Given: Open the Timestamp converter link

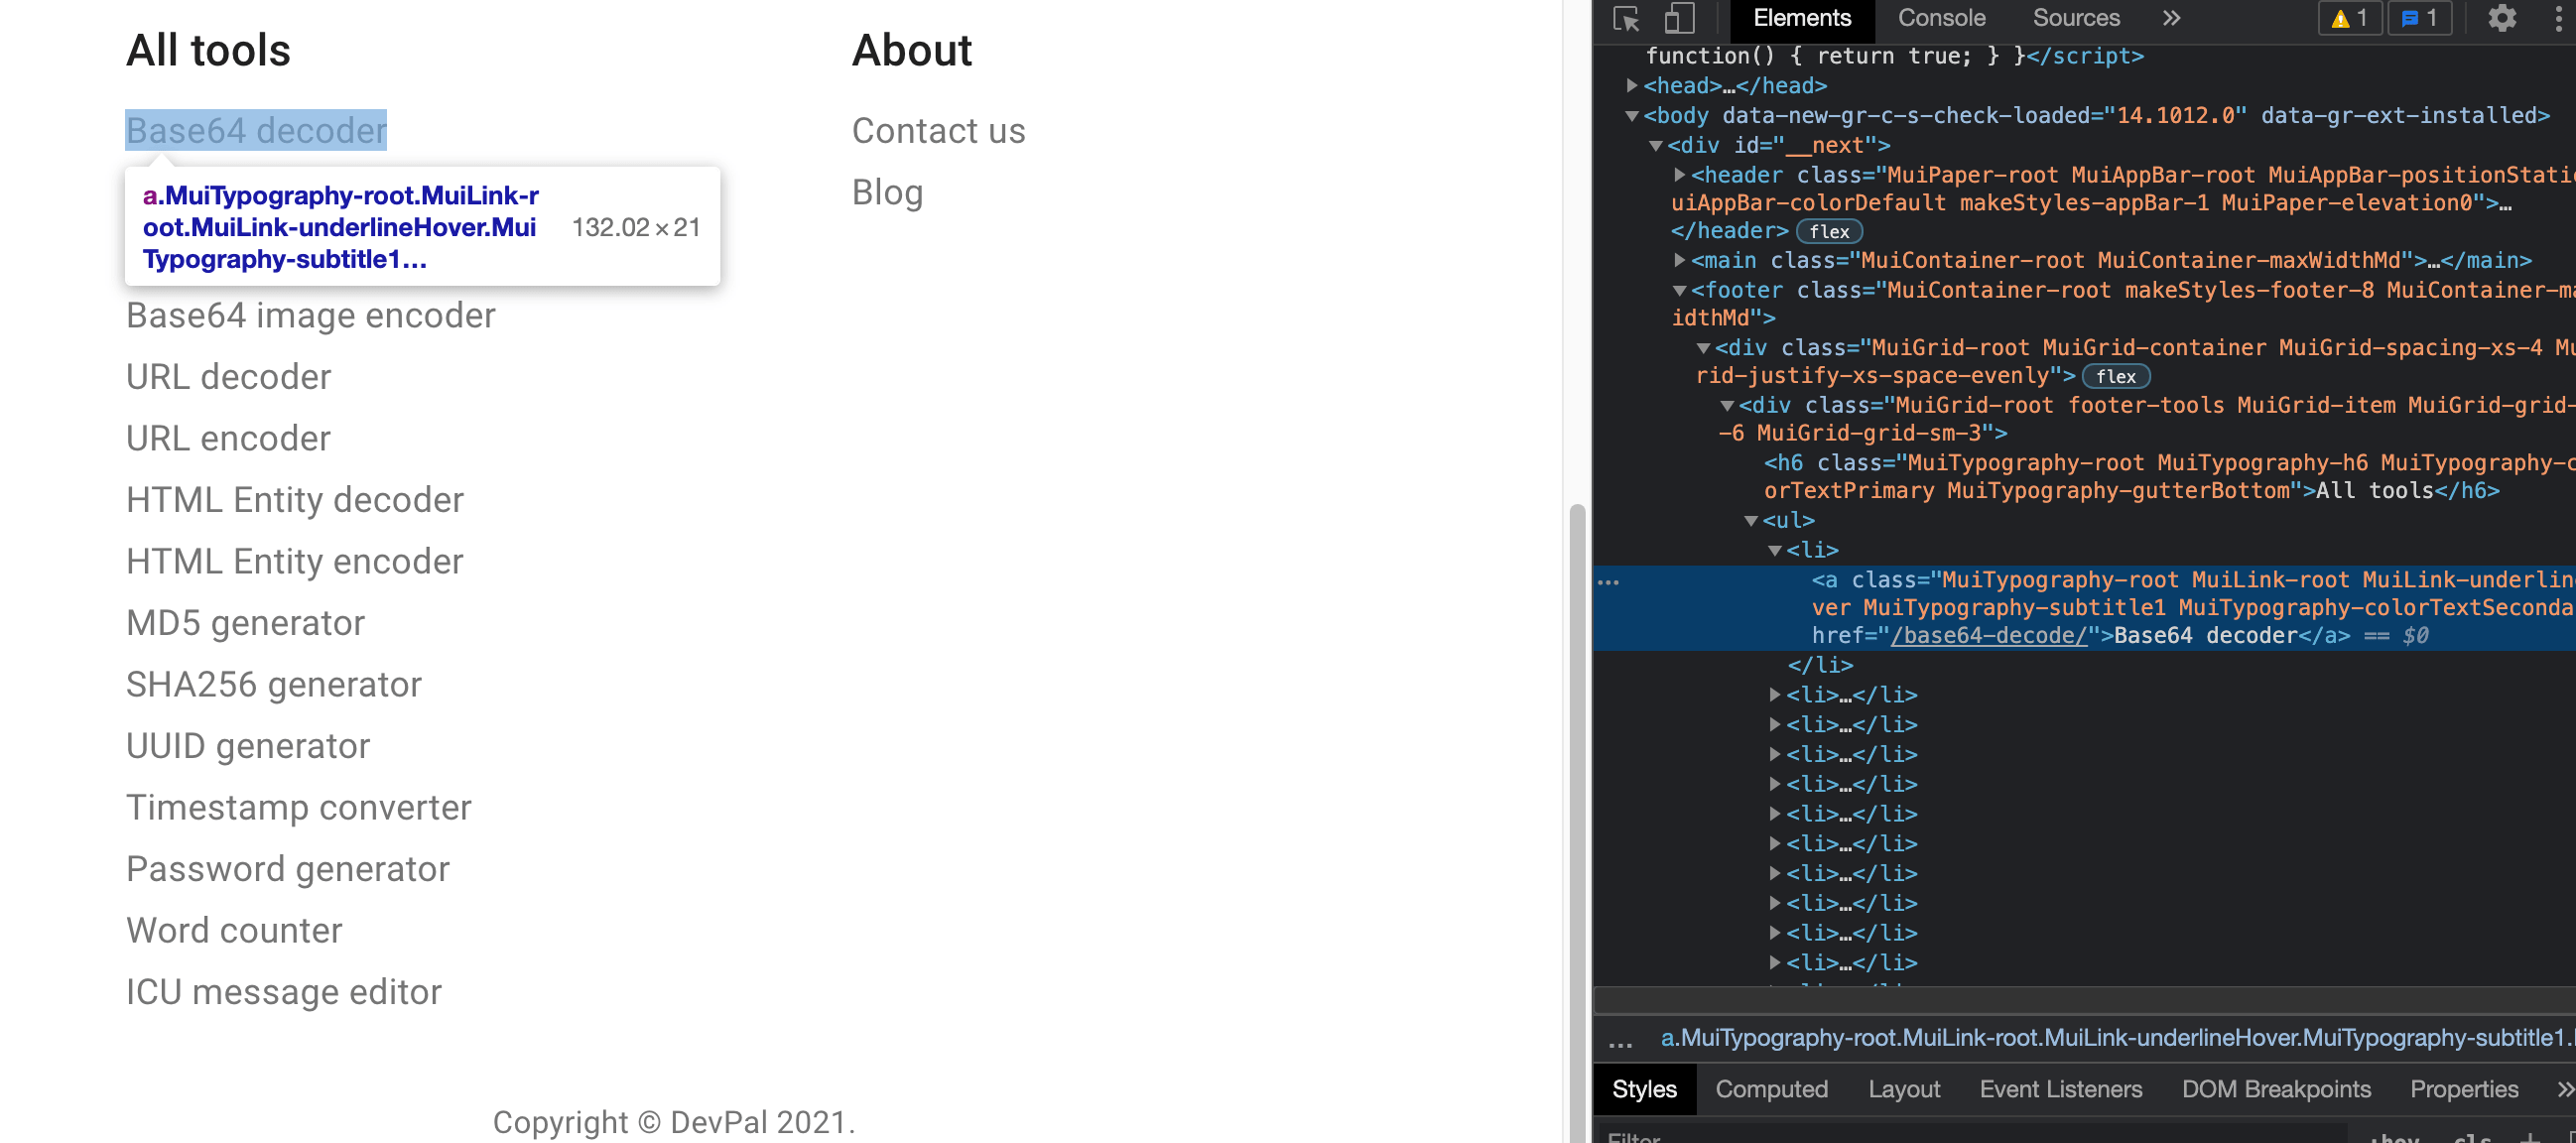Looking at the screenshot, I should tap(299, 807).
